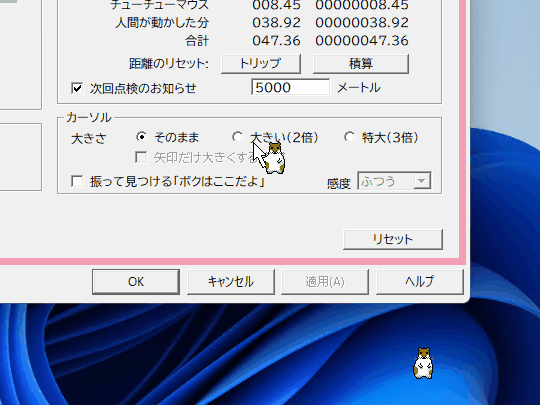Enable 振って見つける「ボクはここだよ」 checkbox

(x=77, y=181)
